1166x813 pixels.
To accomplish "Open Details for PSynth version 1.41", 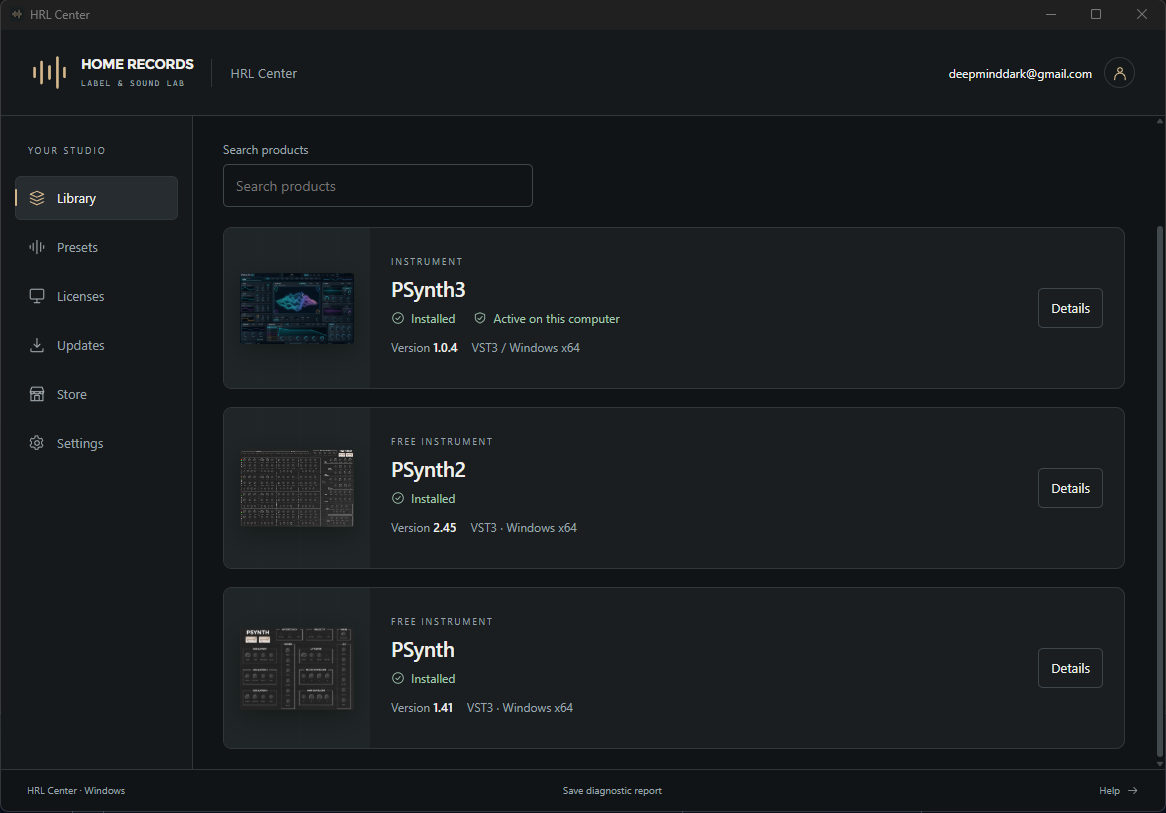I will tap(1070, 668).
